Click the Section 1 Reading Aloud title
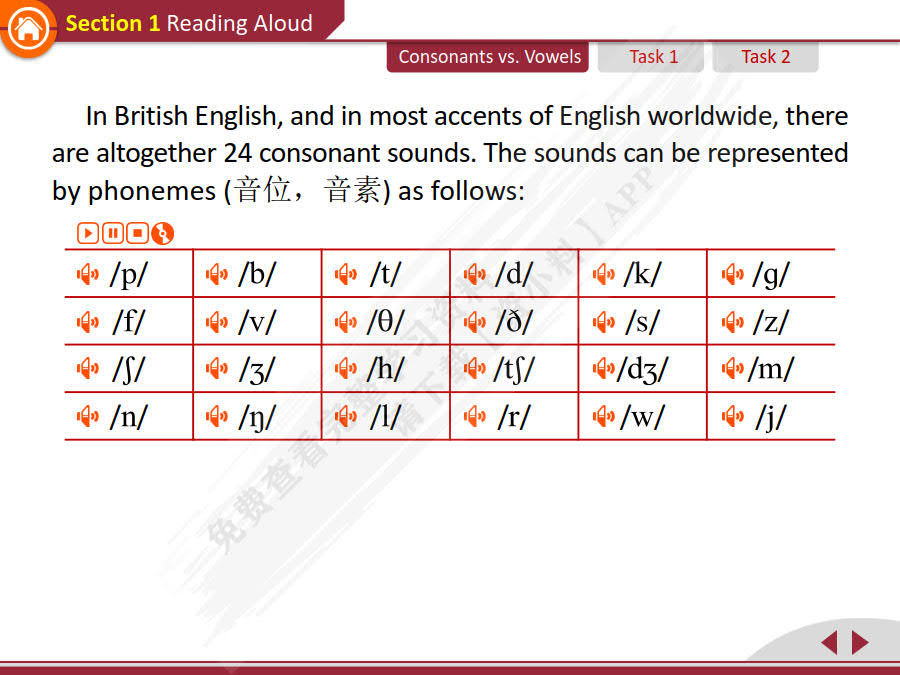900x675 pixels. pyautogui.click(x=189, y=24)
